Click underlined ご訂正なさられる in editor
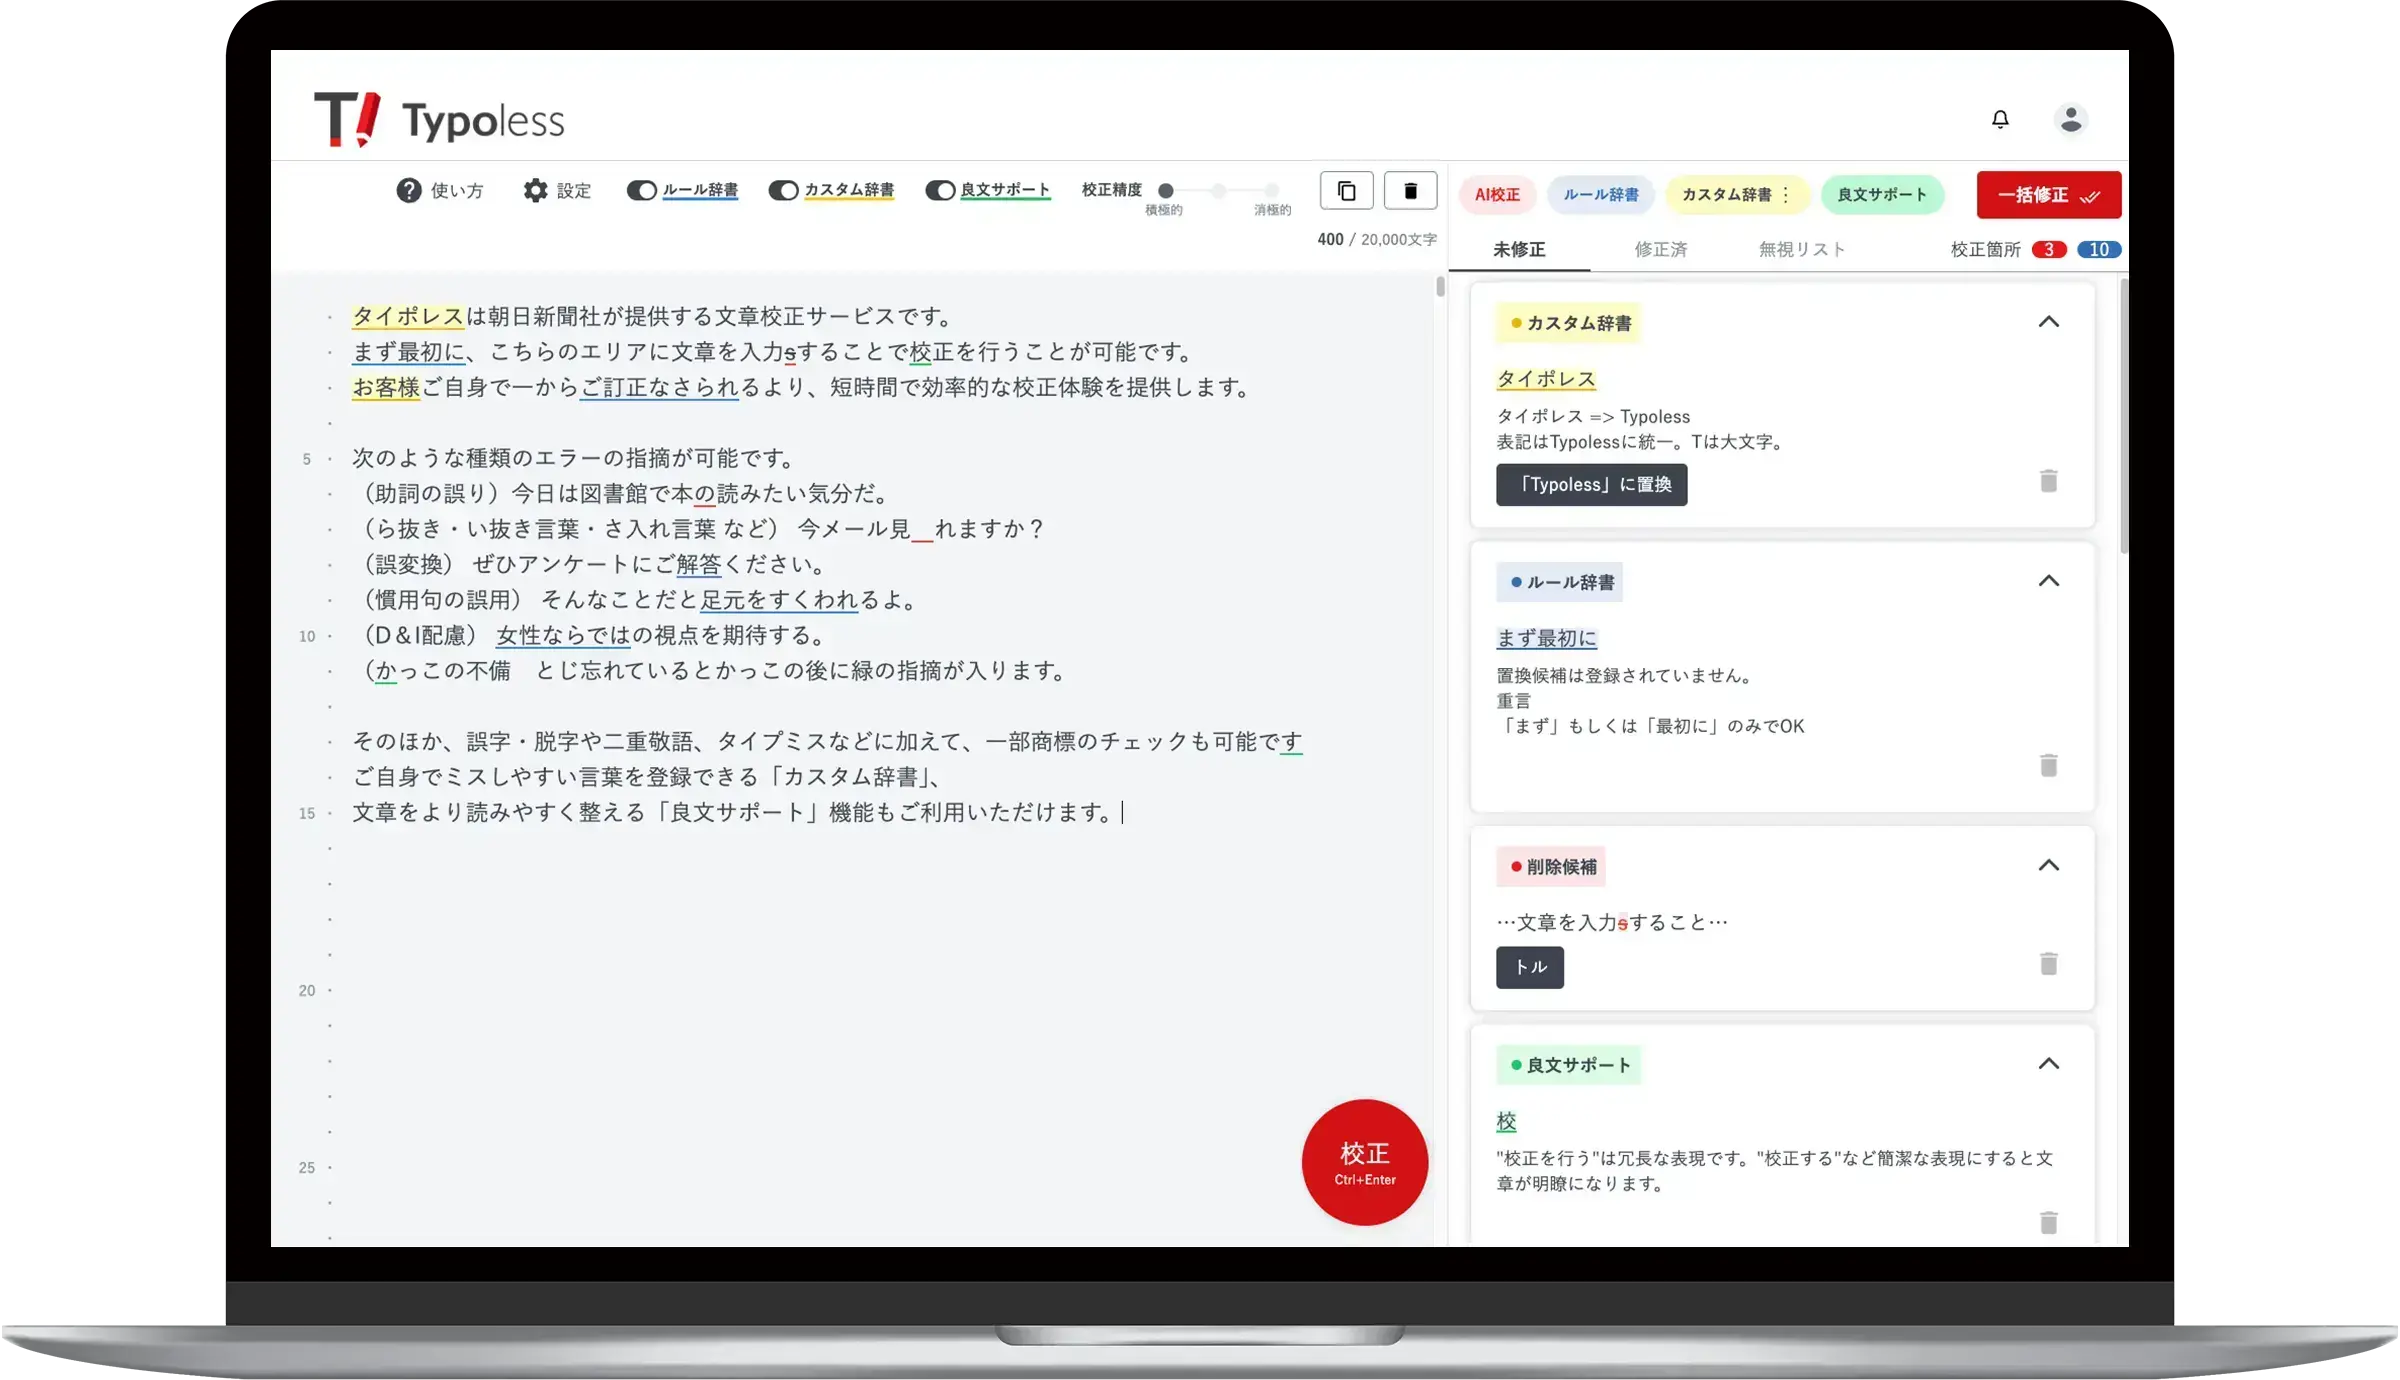Screen dimensions: 2400x1380 pyautogui.click(x=660, y=387)
